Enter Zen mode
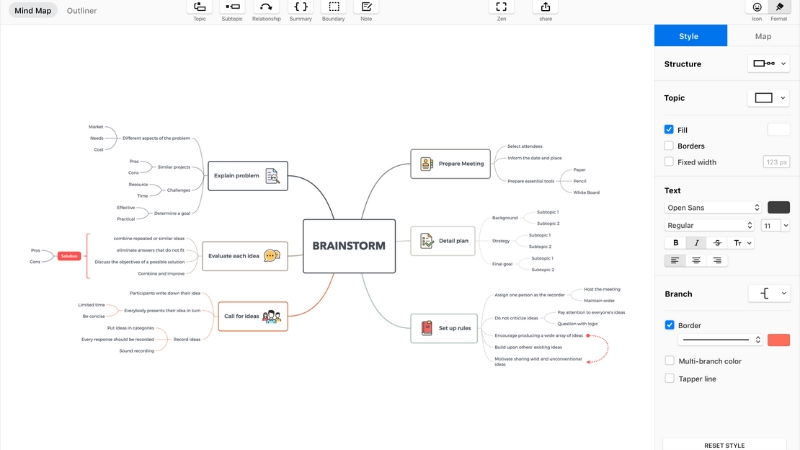The height and width of the screenshot is (450, 800). tap(501, 8)
